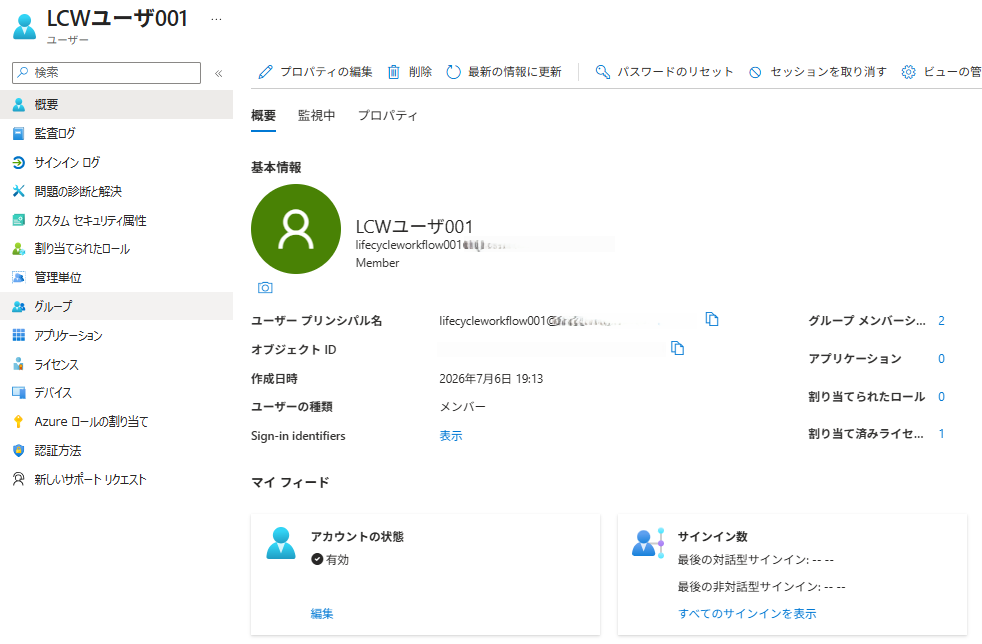Click the サインイン数 card icon
The image size is (982, 644).
648,543
